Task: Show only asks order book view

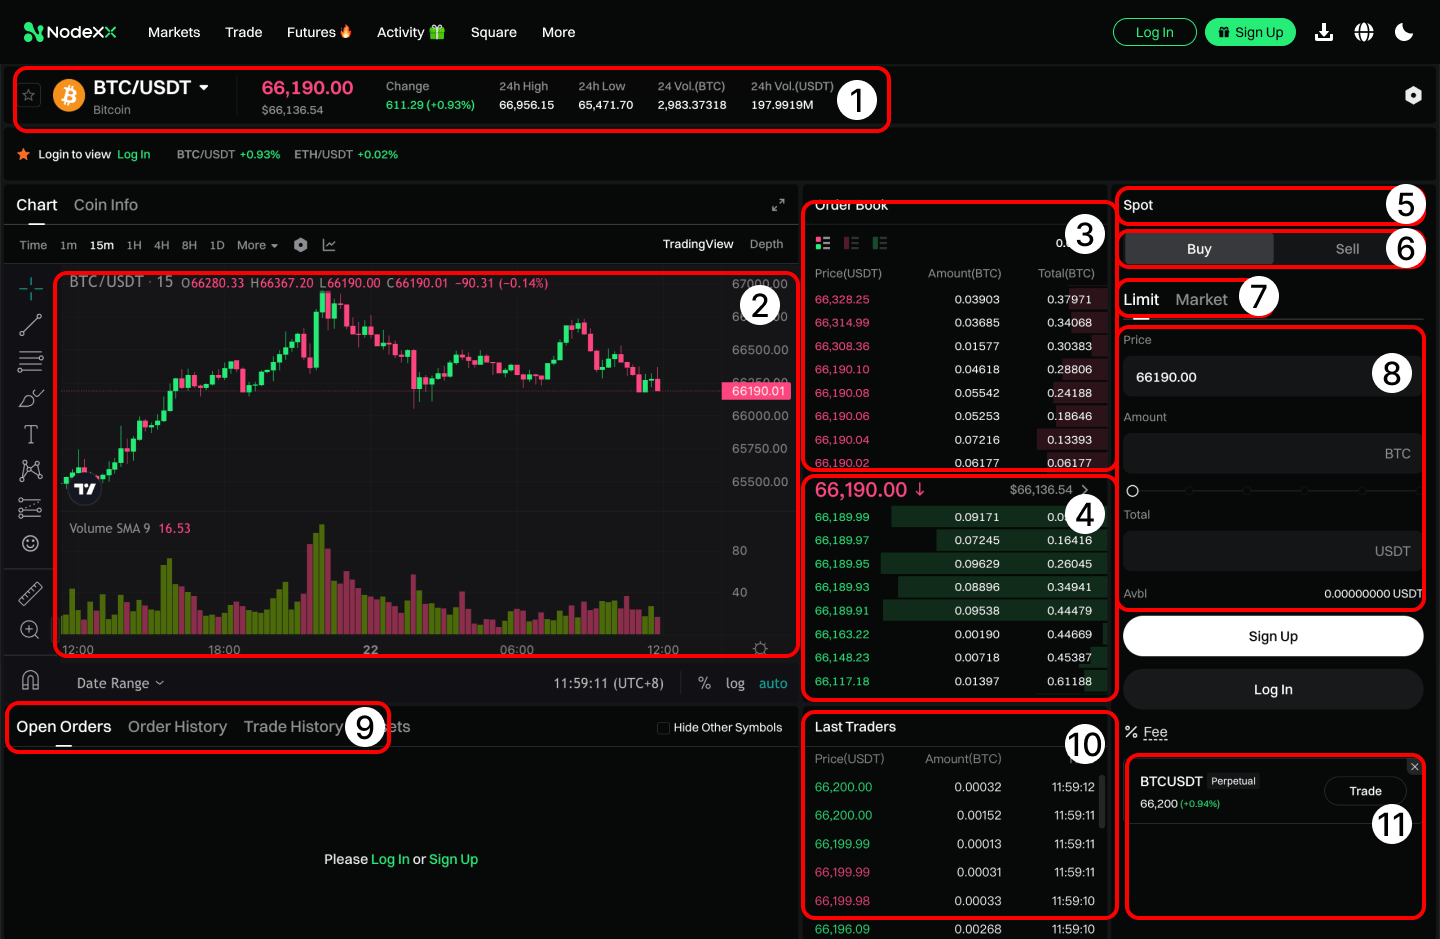Action: coord(851,243)
